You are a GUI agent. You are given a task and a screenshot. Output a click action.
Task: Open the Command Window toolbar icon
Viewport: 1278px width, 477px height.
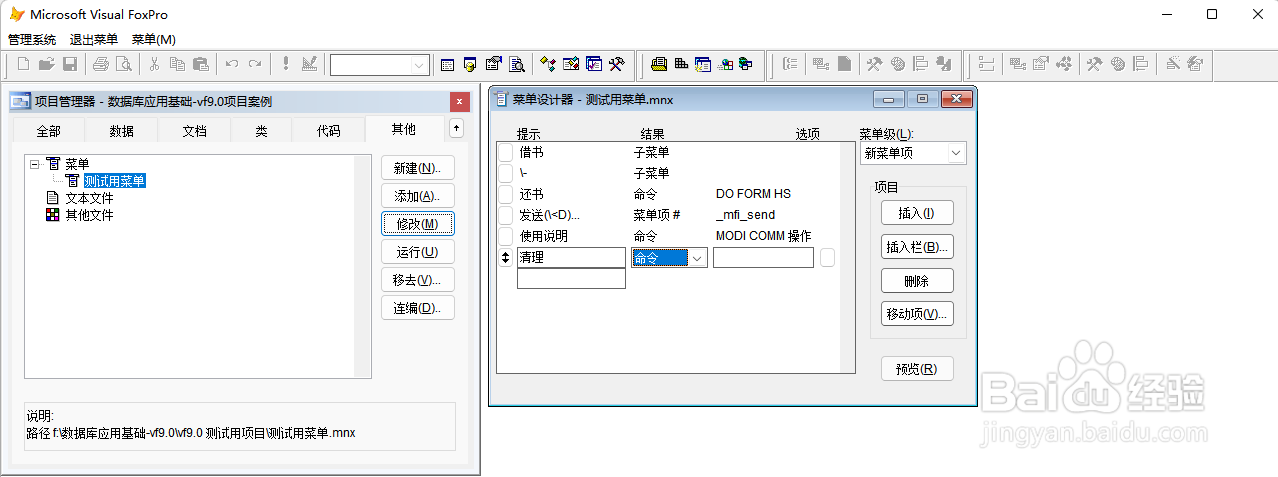[448, 64]
